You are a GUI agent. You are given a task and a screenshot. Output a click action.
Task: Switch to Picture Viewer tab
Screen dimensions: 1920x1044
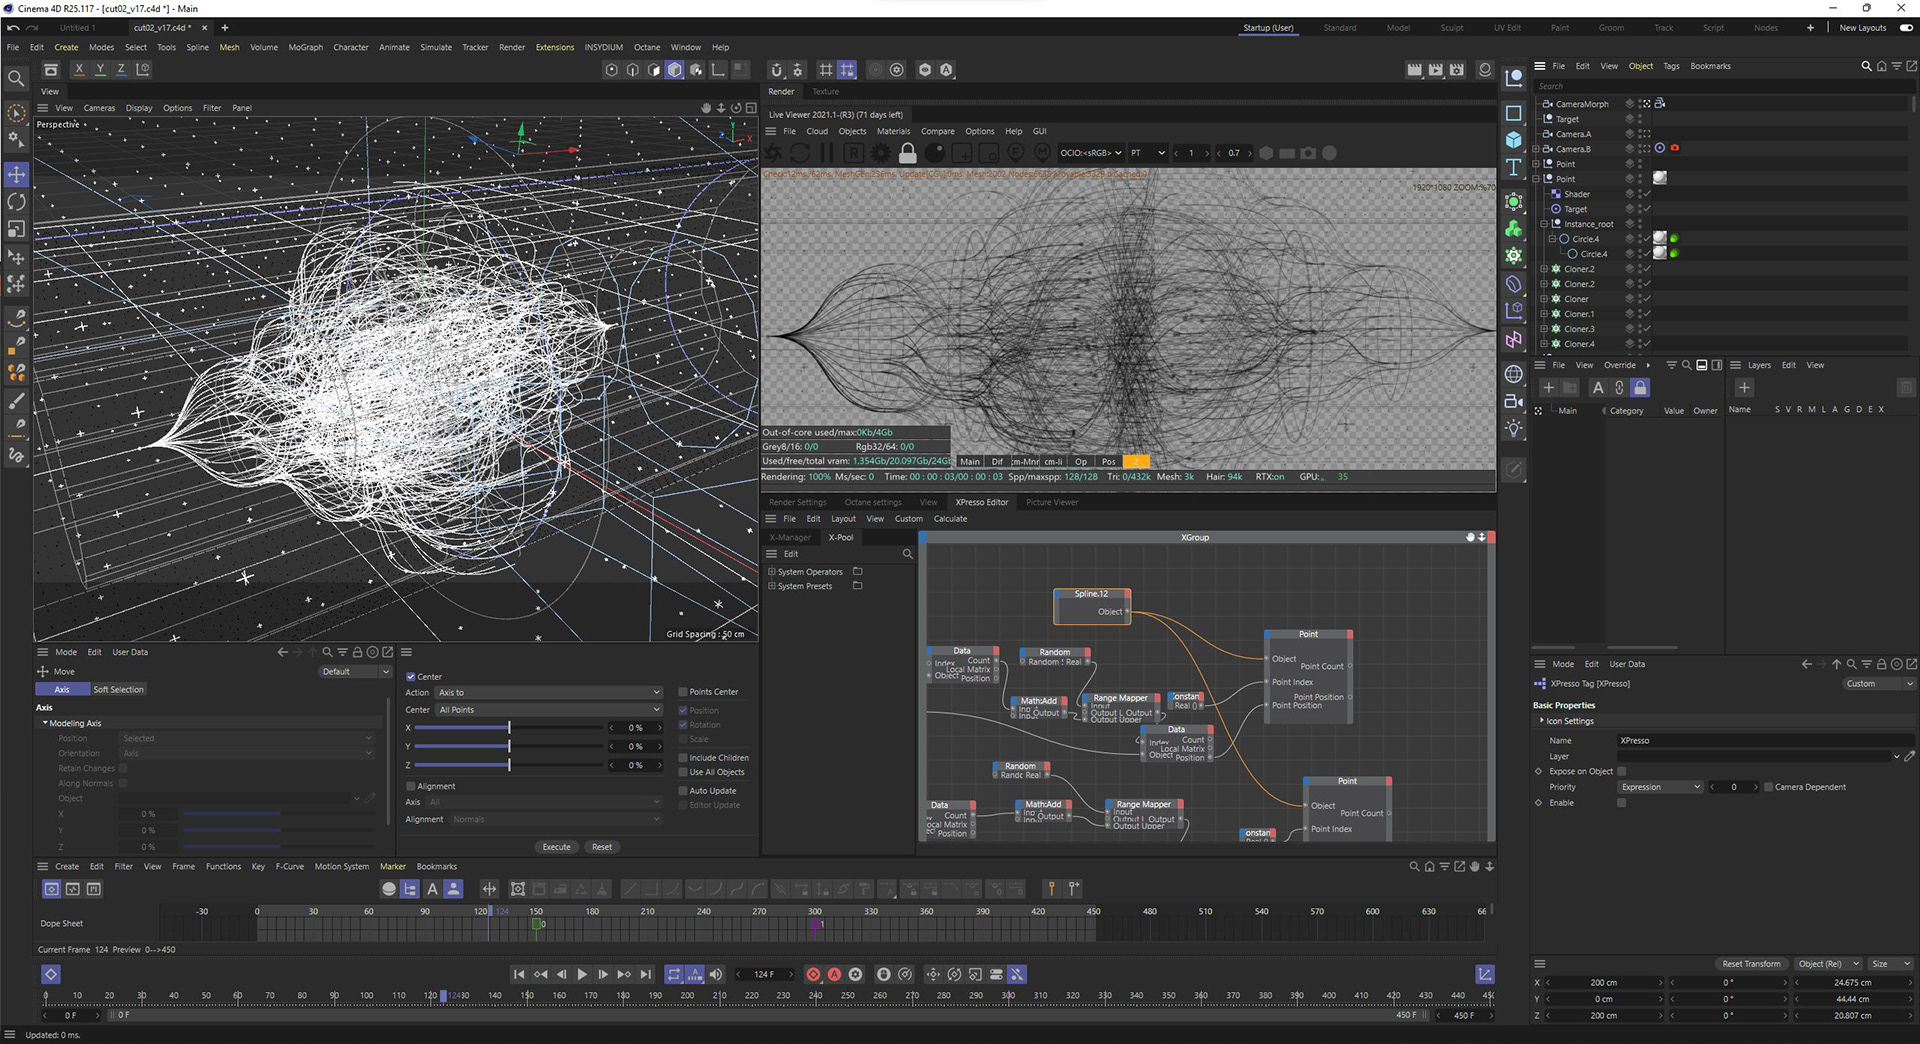pos(1052,502)
